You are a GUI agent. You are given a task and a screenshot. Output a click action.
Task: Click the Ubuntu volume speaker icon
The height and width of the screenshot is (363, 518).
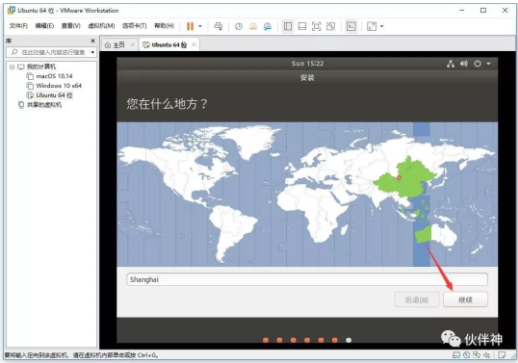pyautogui.click(x=464, y=64)
